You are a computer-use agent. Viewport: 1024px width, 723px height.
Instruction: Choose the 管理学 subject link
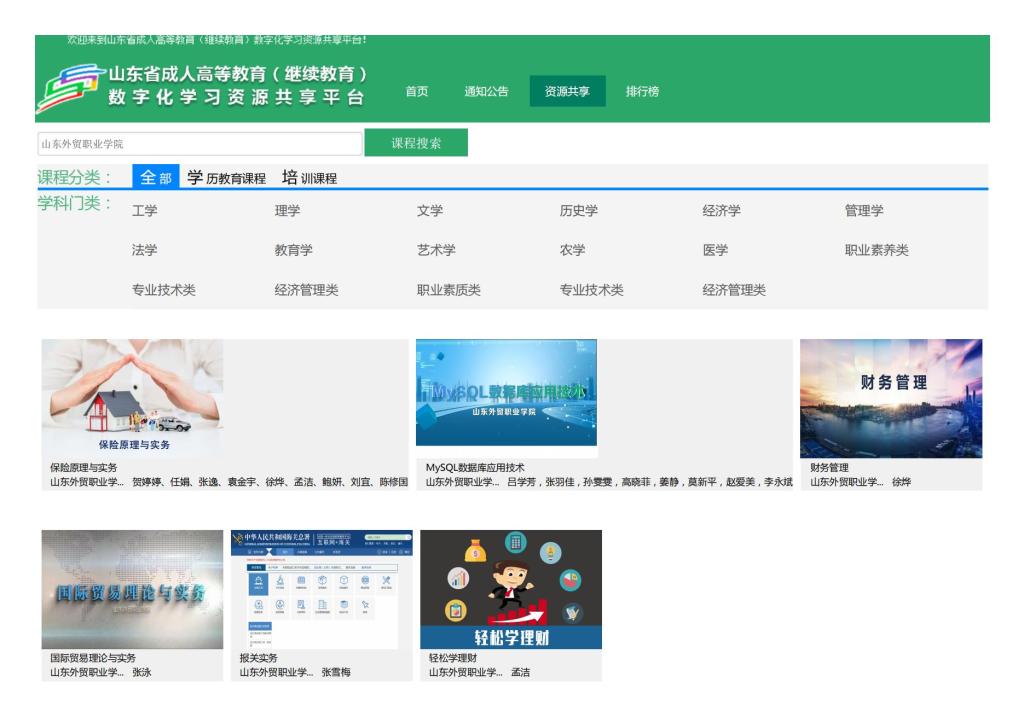(x=864, y=211)
